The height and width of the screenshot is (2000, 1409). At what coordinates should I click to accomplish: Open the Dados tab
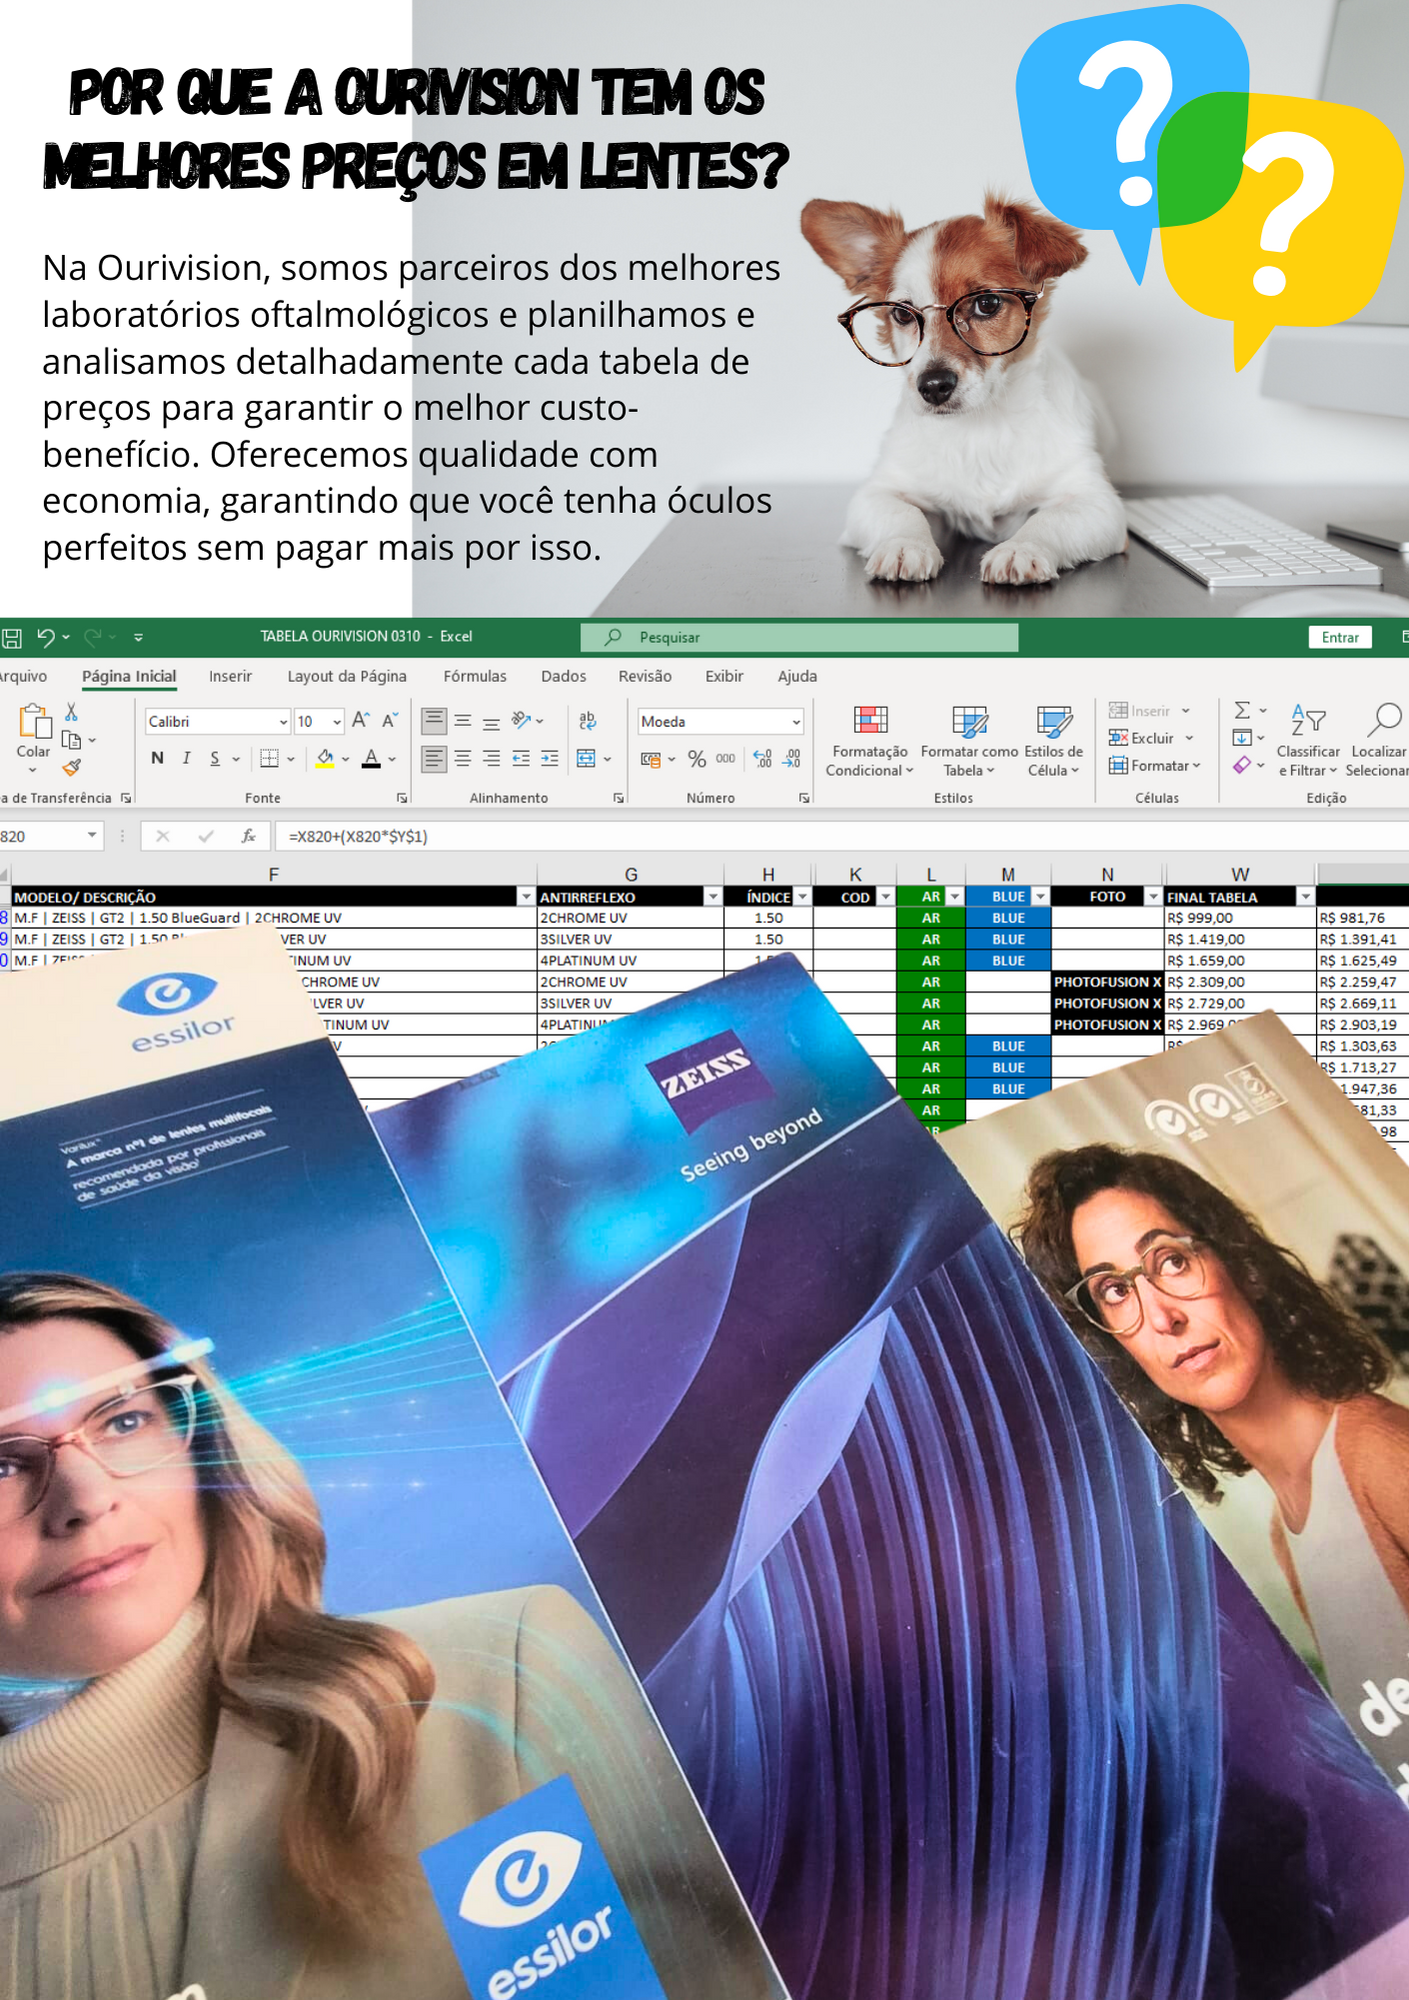pos(564,676)
